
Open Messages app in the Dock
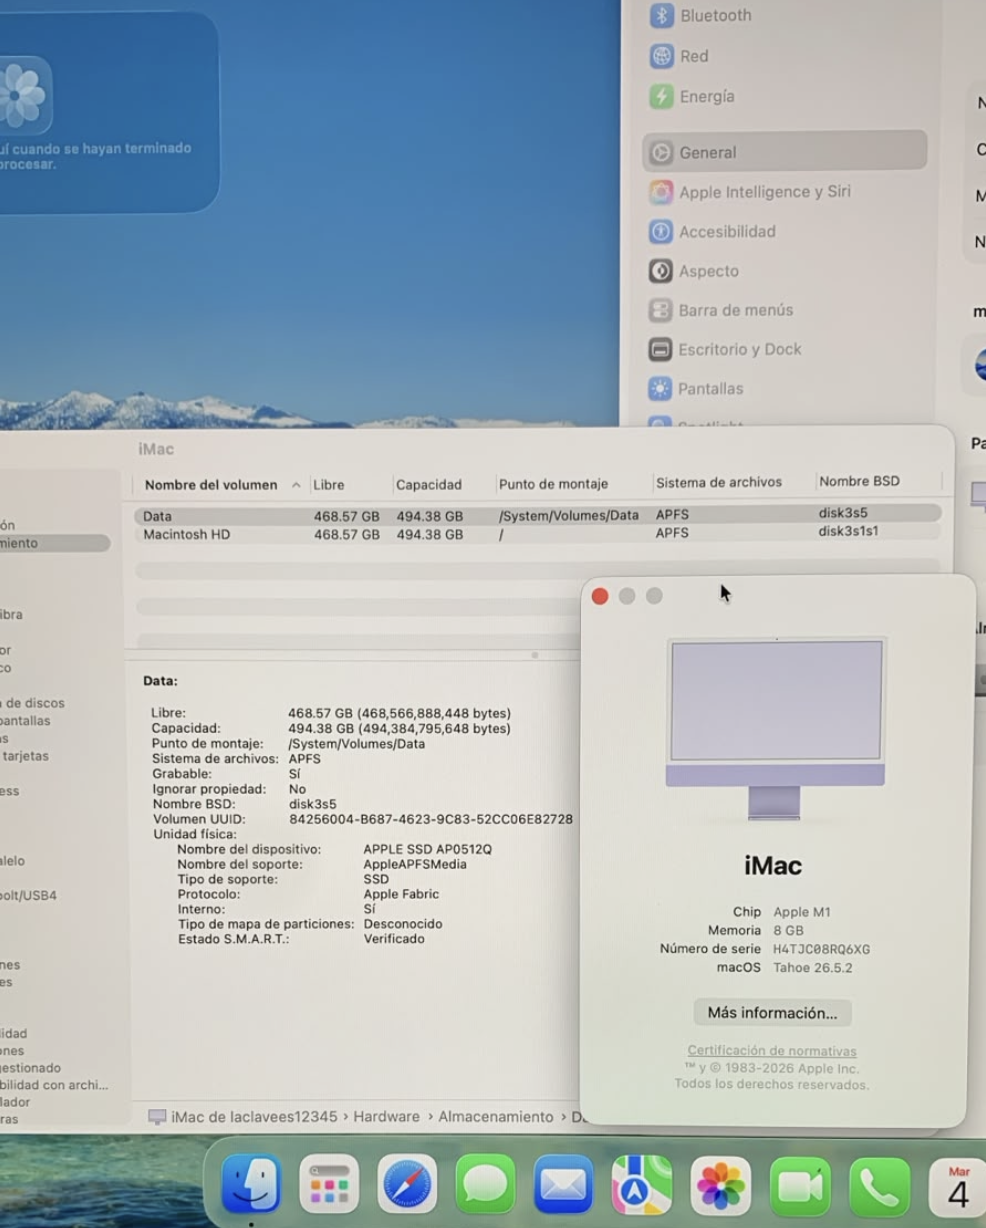485,1185
